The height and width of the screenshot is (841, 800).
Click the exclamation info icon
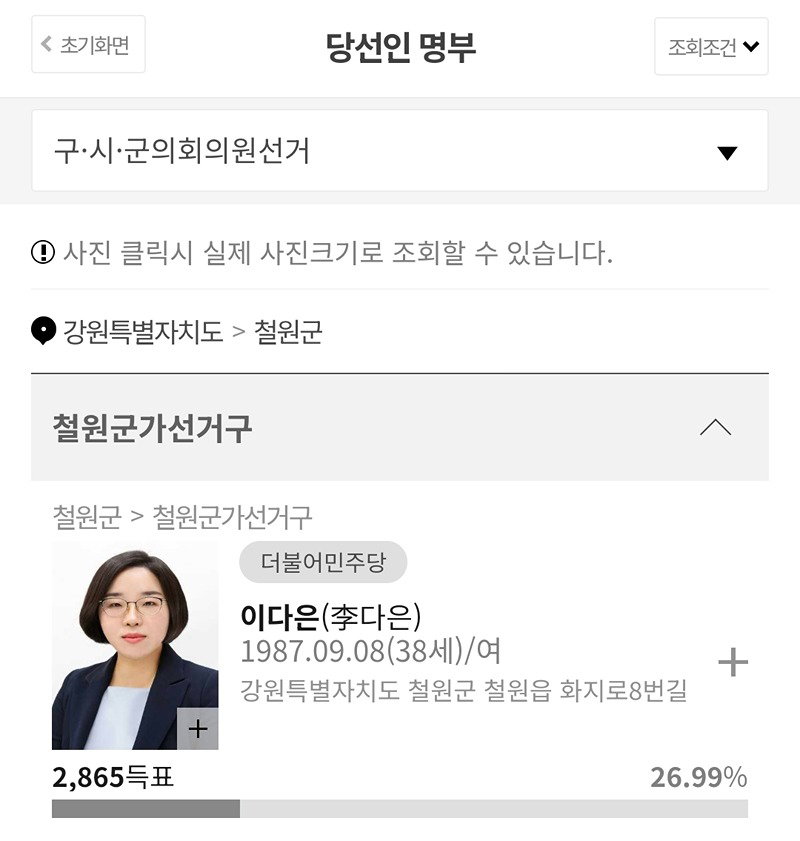43,252
